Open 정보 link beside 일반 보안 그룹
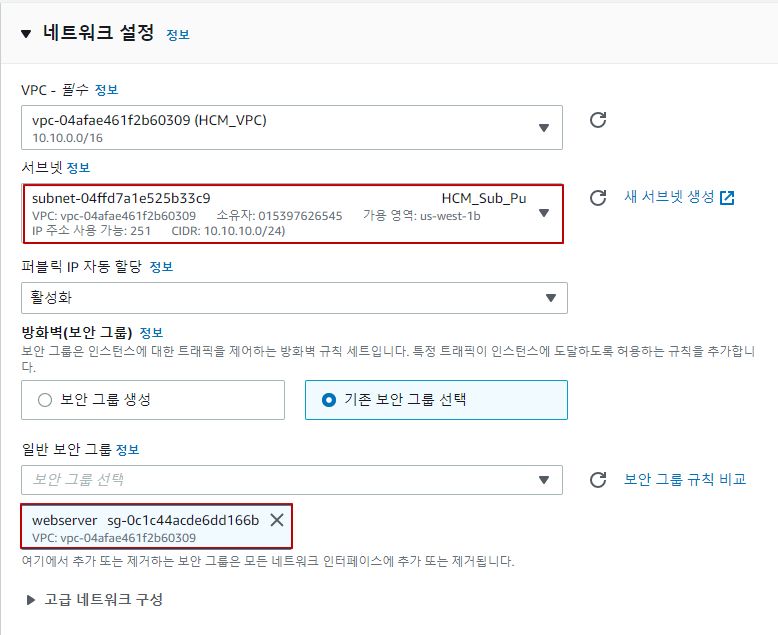Viewport: 778px width, 635px height. click(128, 449)
